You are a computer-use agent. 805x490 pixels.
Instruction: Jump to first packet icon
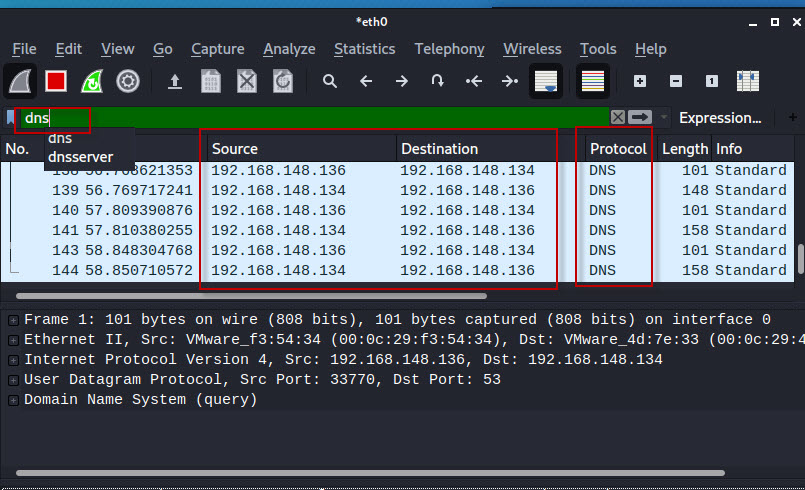click(x=473, y=81)
